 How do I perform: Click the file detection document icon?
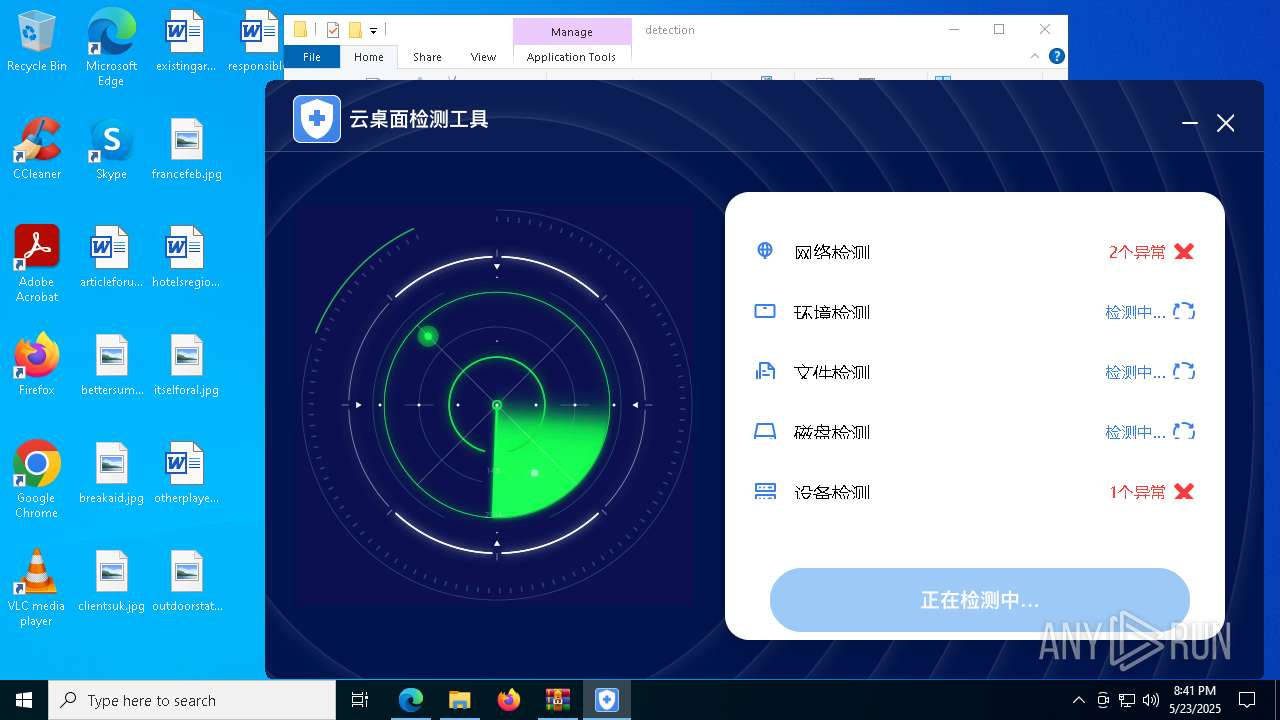765,371
